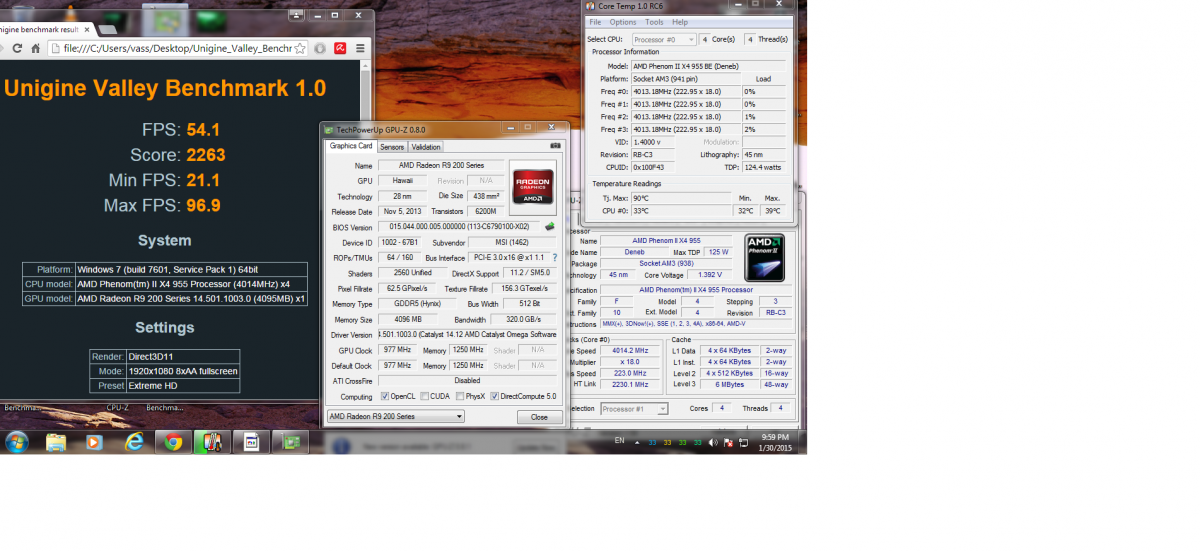The width and height of the screenshot is (1200, 551).
Task: Click the 9:59 PM clock in the tray
Action: [x=774, y=437]
